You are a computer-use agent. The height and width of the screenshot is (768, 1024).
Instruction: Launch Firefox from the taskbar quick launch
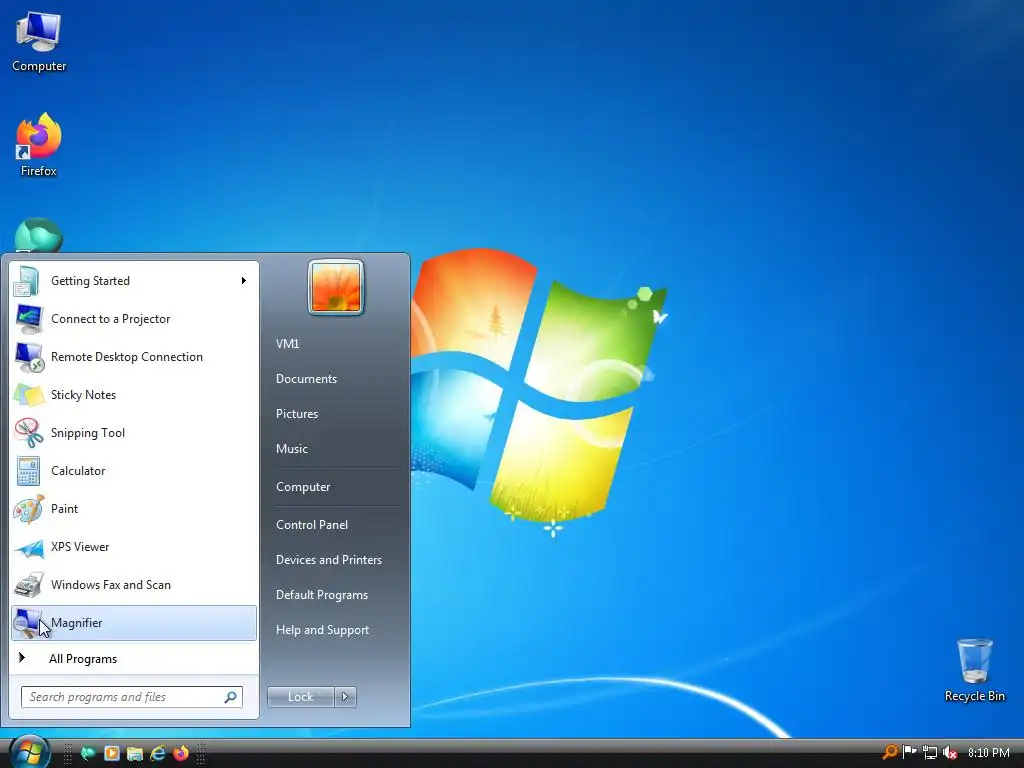181,753
